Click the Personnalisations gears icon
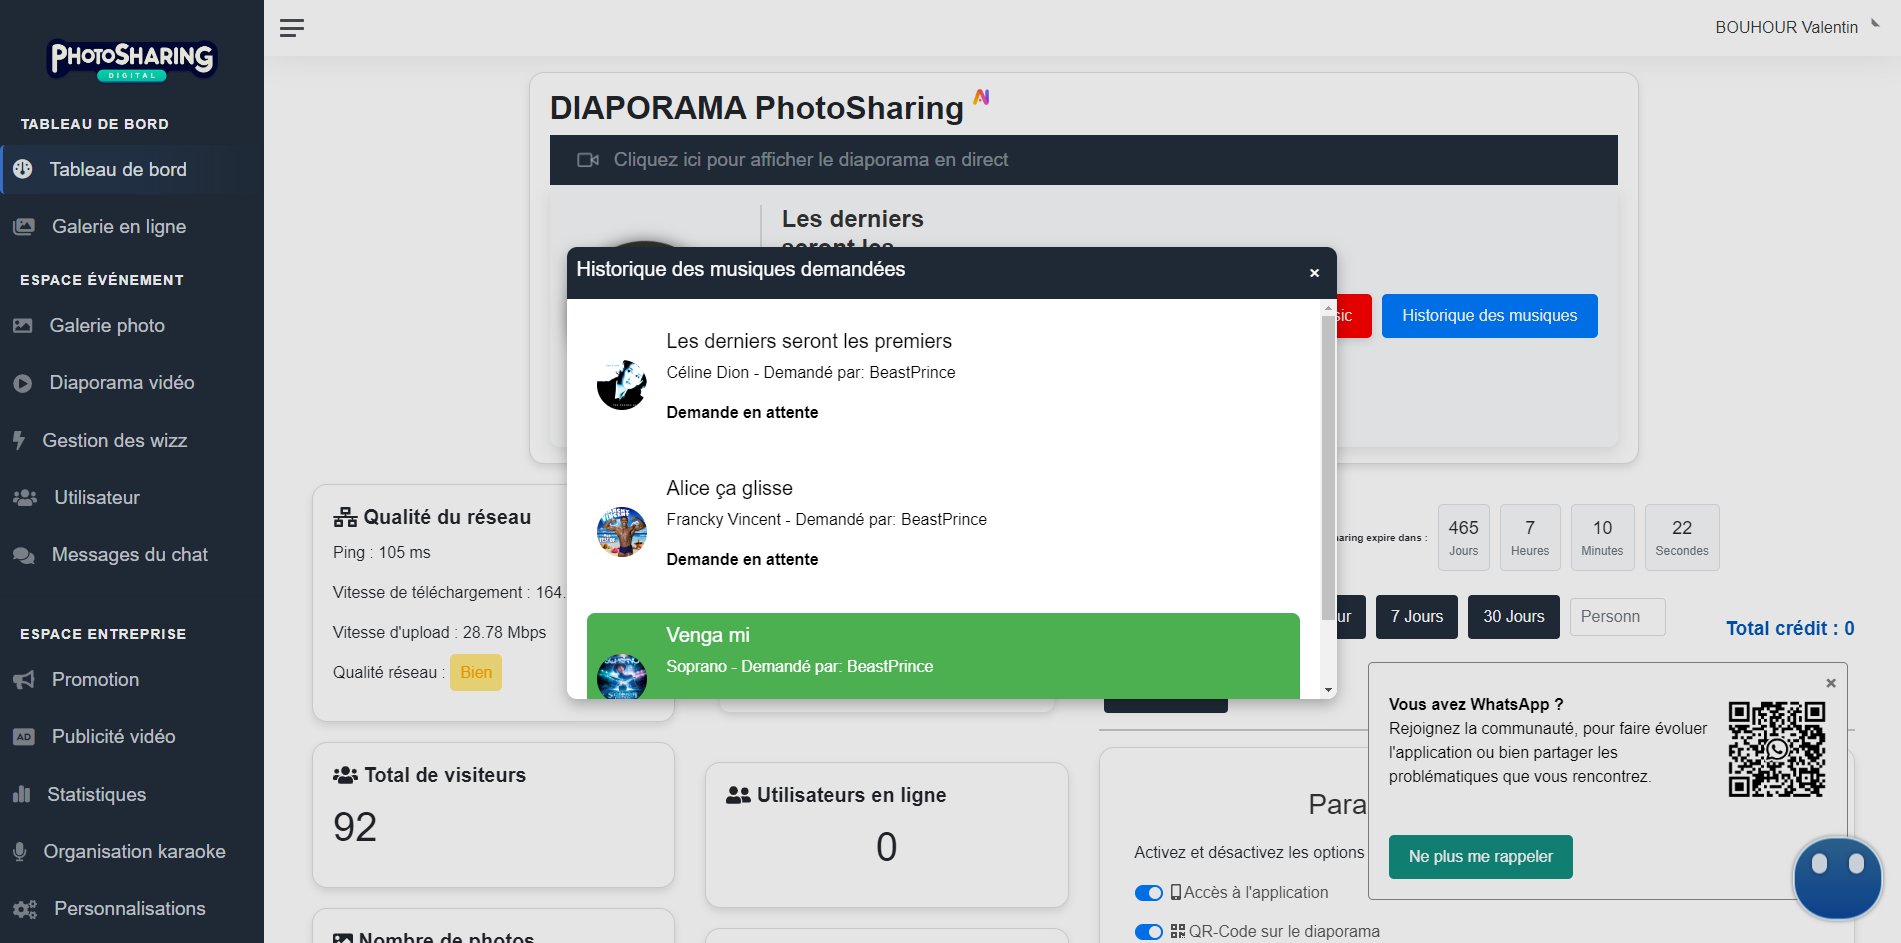Image resolution: width=1901 pixels, height=943 pixels. (x=25, y=909)
